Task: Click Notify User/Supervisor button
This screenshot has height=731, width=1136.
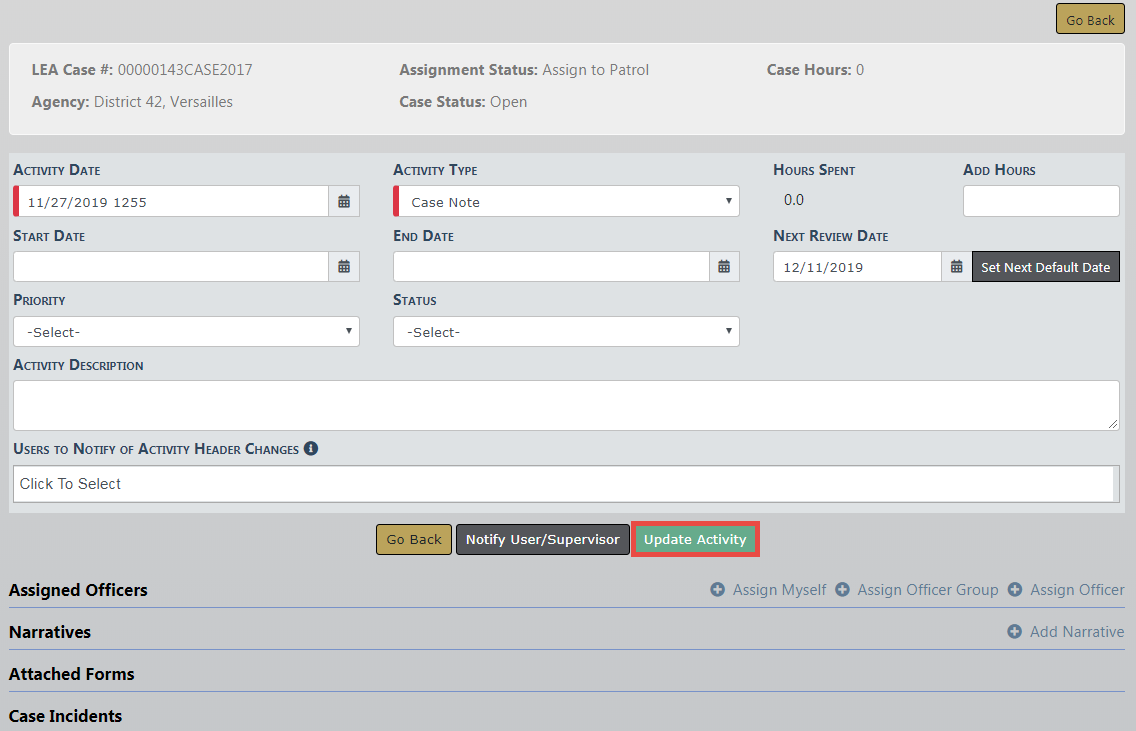Action: coord(542,540)
